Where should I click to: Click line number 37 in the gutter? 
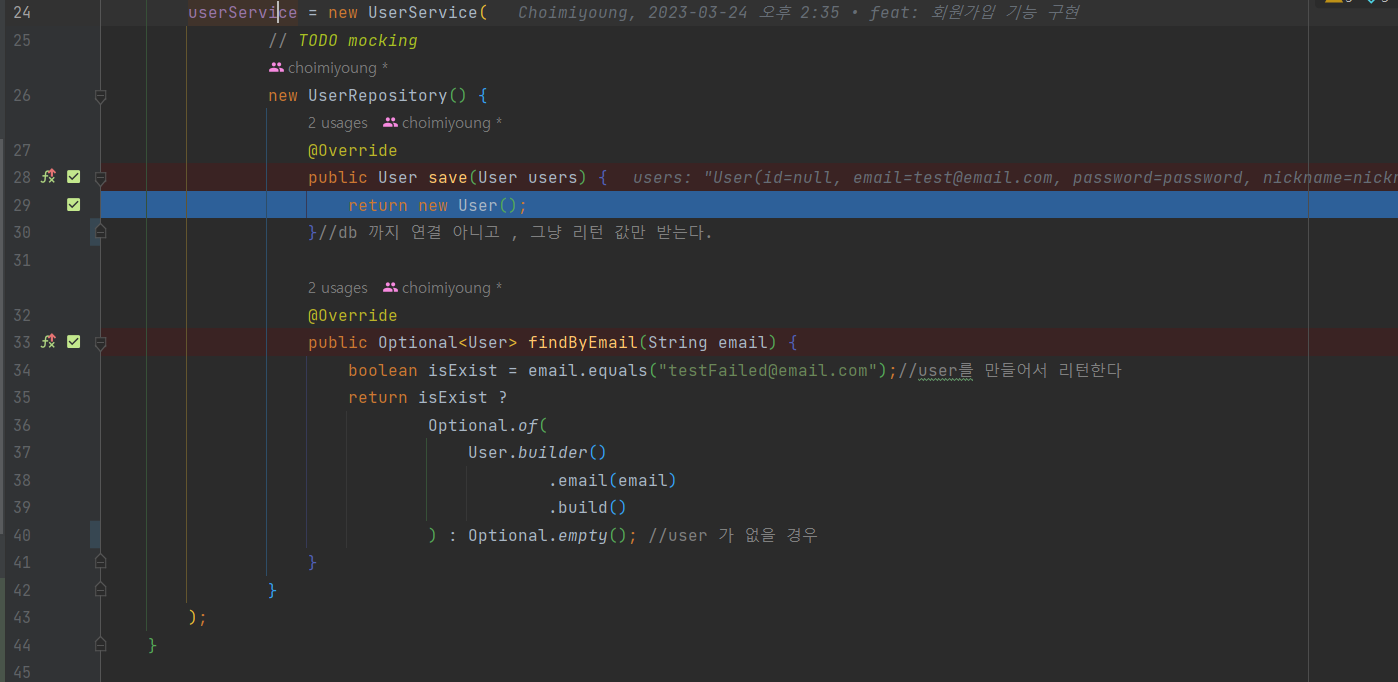pos(22,453)
